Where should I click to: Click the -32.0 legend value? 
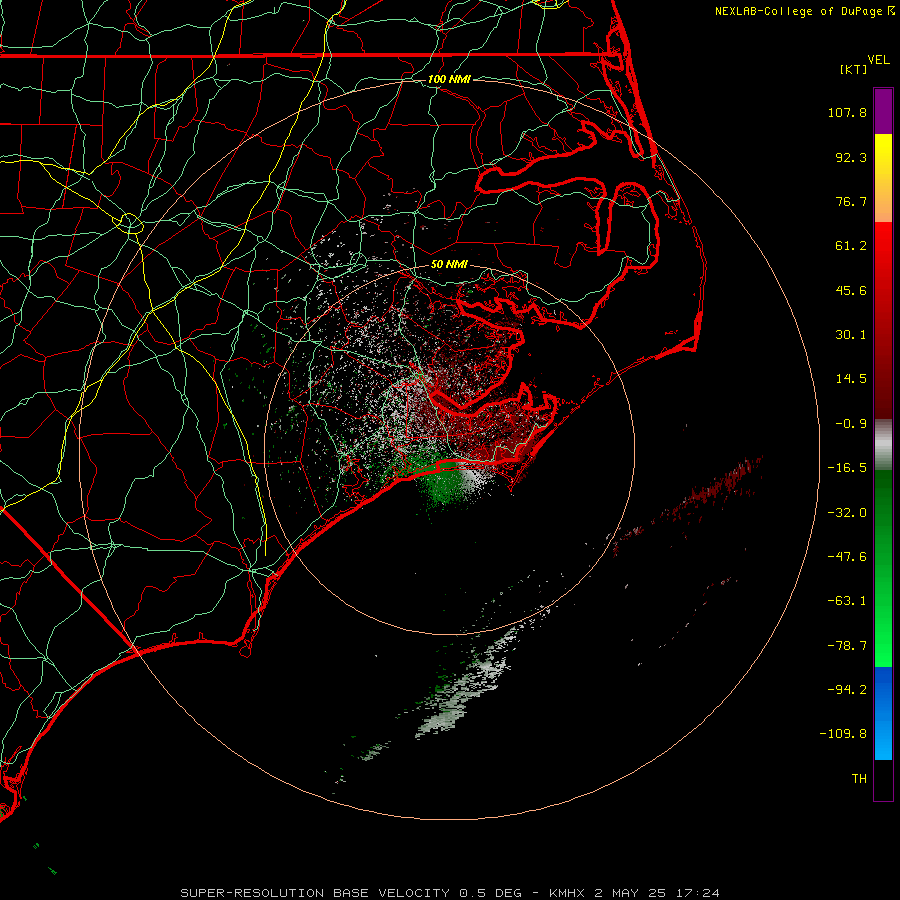click(x=847, y=513)
